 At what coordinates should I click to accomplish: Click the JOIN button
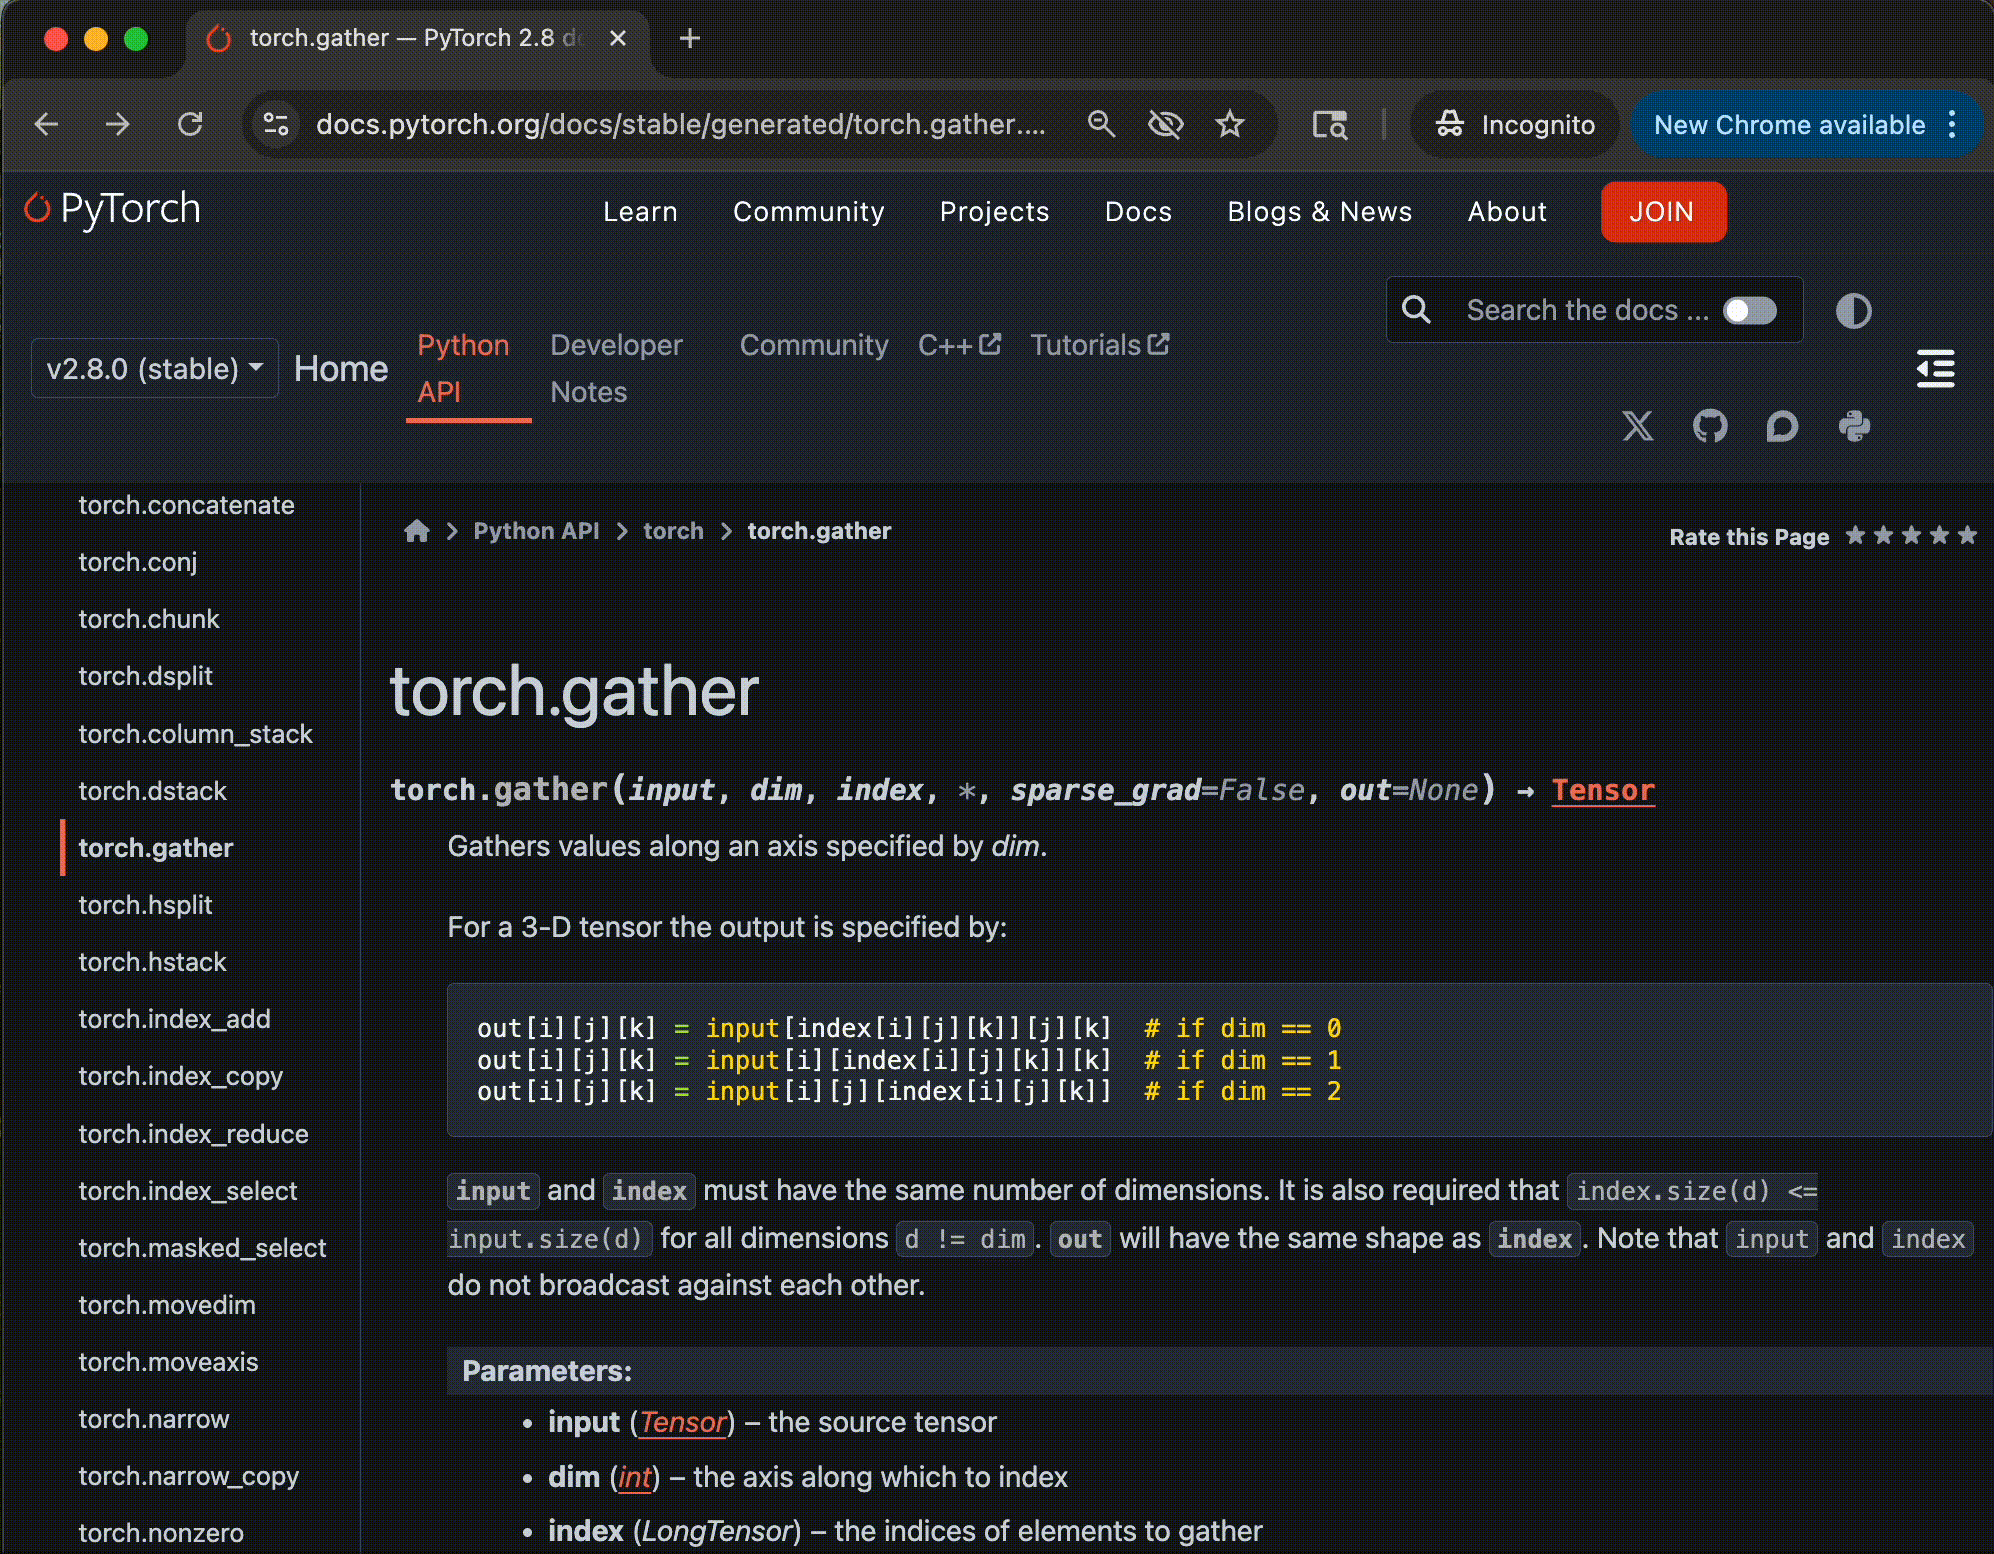[x=1663, y=211]
